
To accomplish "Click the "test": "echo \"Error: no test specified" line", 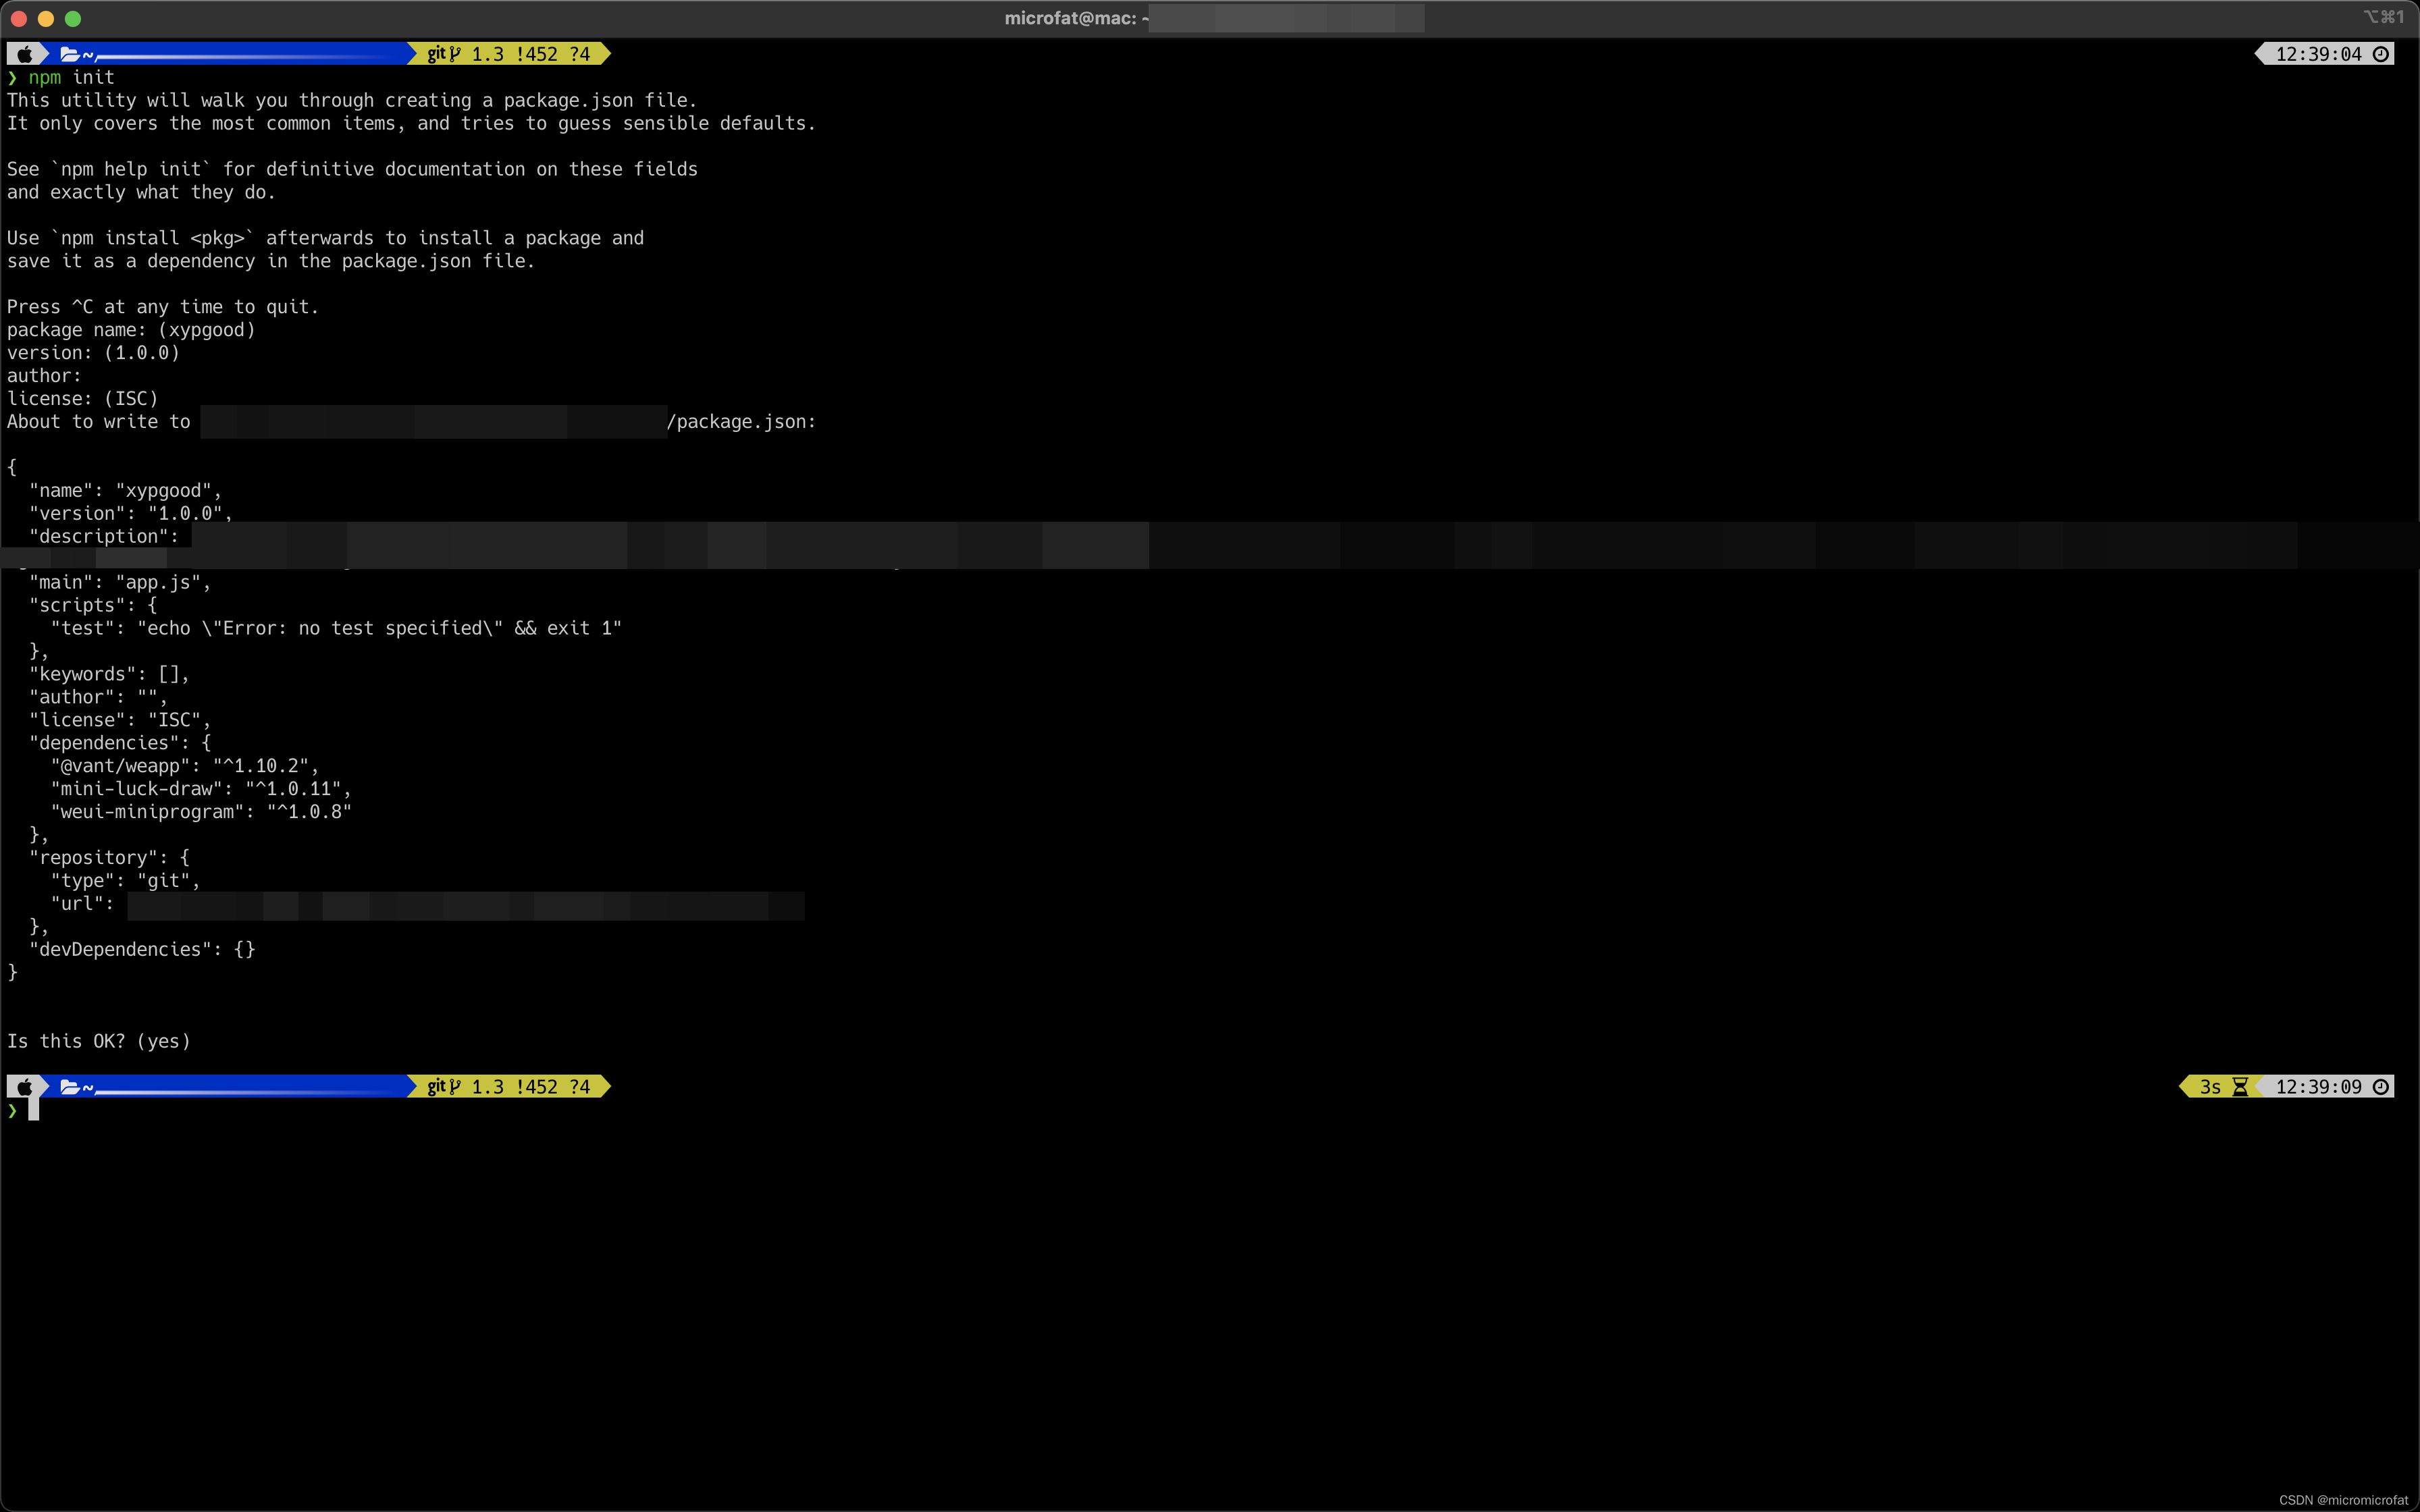I will pyautogui.click(x=336, y=629).
